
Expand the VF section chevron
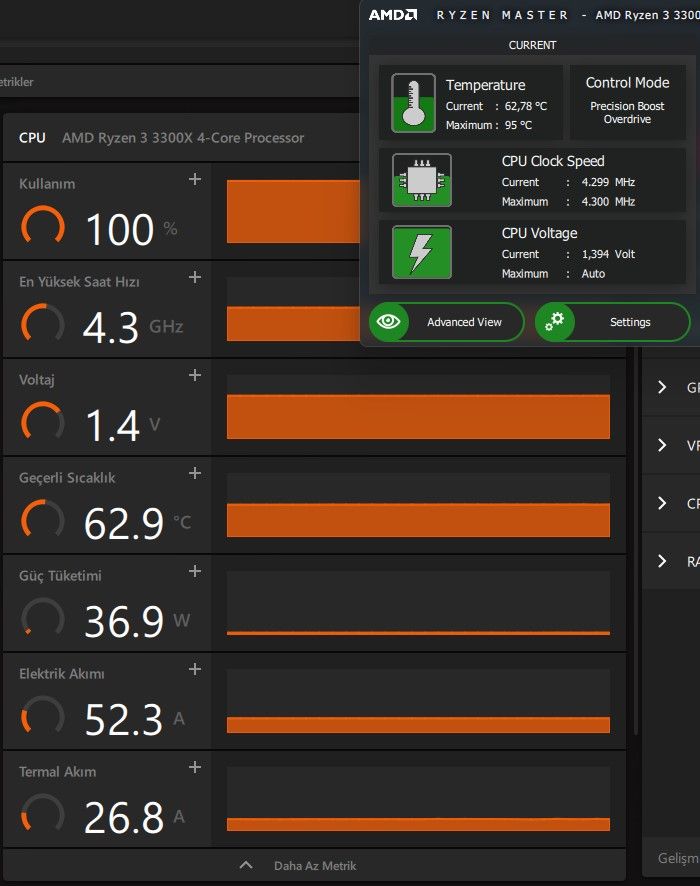tap(662, 445)
